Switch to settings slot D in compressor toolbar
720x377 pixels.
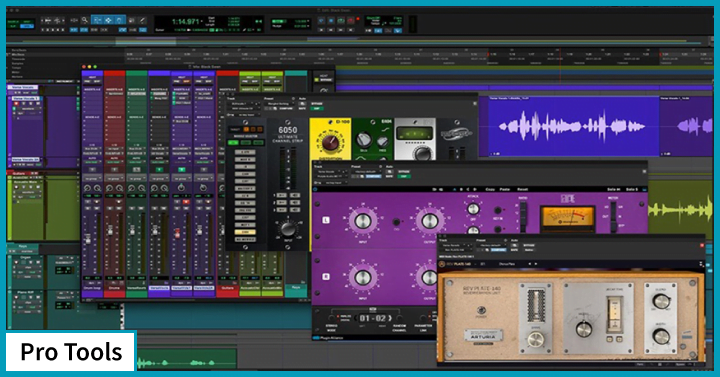pyautogui.click(x=475, y=189)
